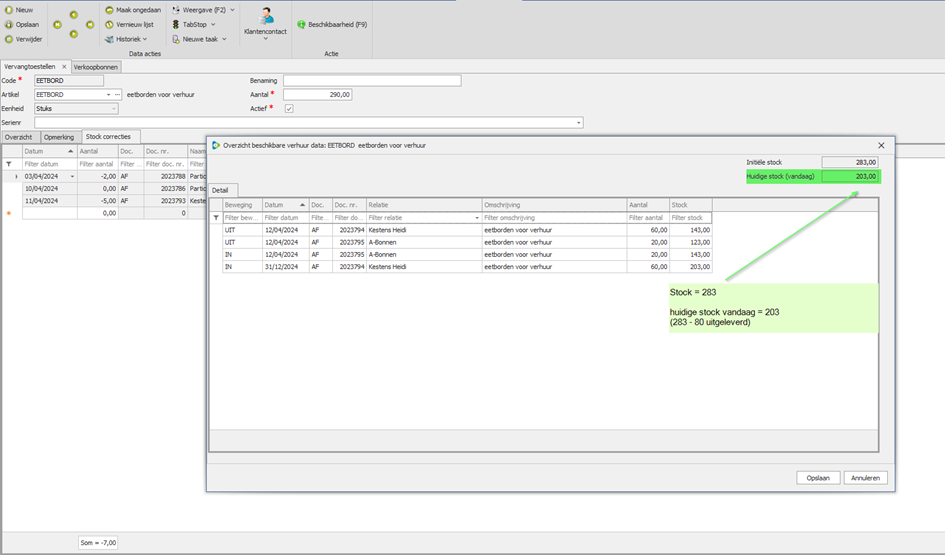Click the Verwijder icon
Viewport: 945px width, 555px height.
tap(8, 39)
